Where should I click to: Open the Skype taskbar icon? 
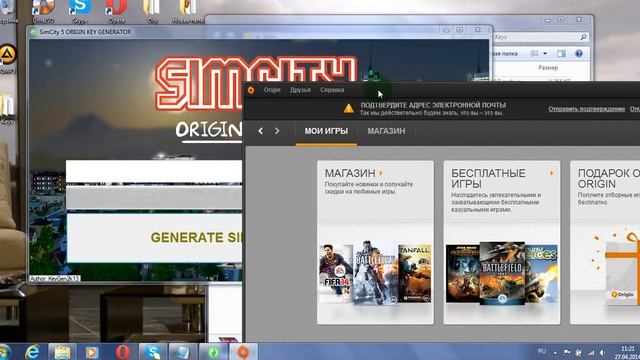(153, 352)
